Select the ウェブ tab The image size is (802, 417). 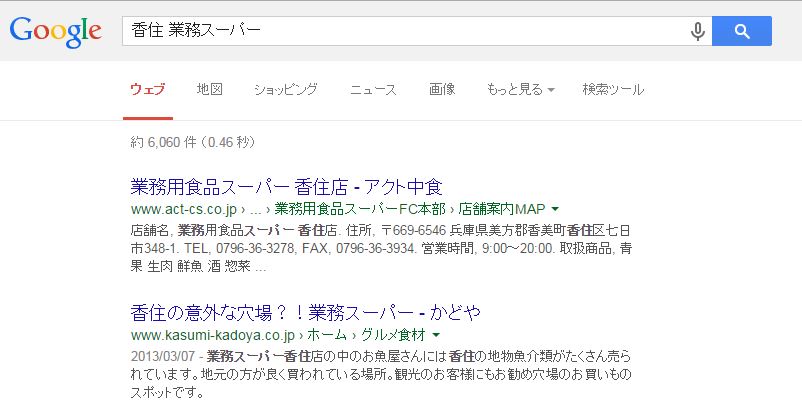(x=147, y=90)
